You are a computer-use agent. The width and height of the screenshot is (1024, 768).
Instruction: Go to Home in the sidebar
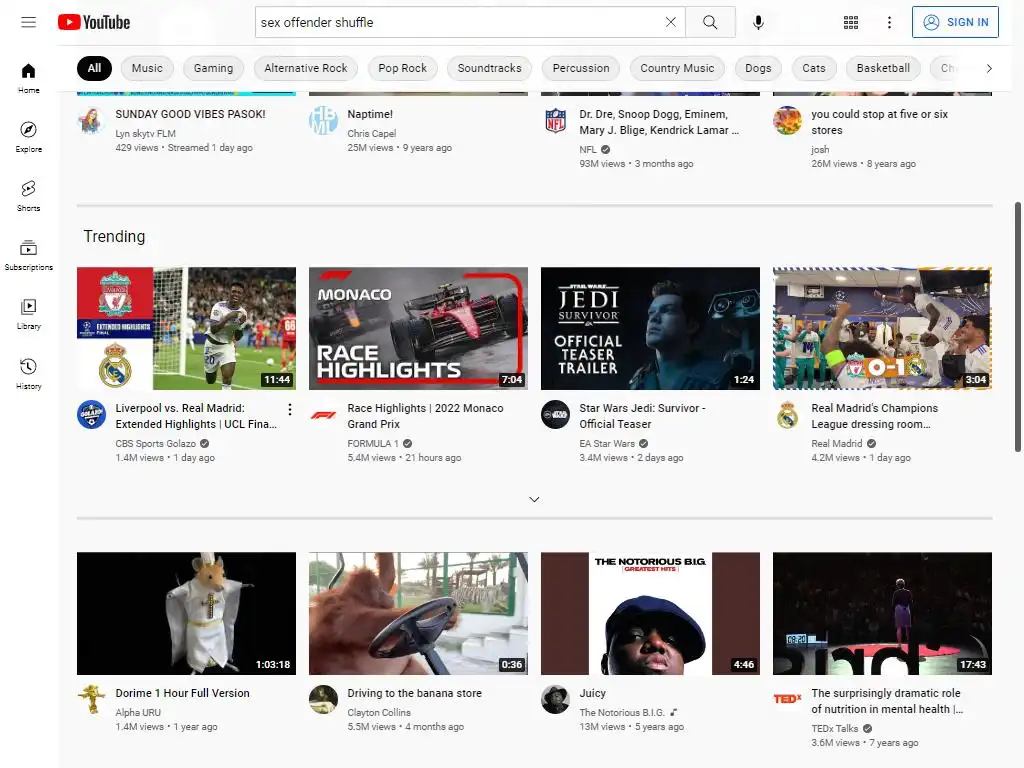[x=28, y=78]
